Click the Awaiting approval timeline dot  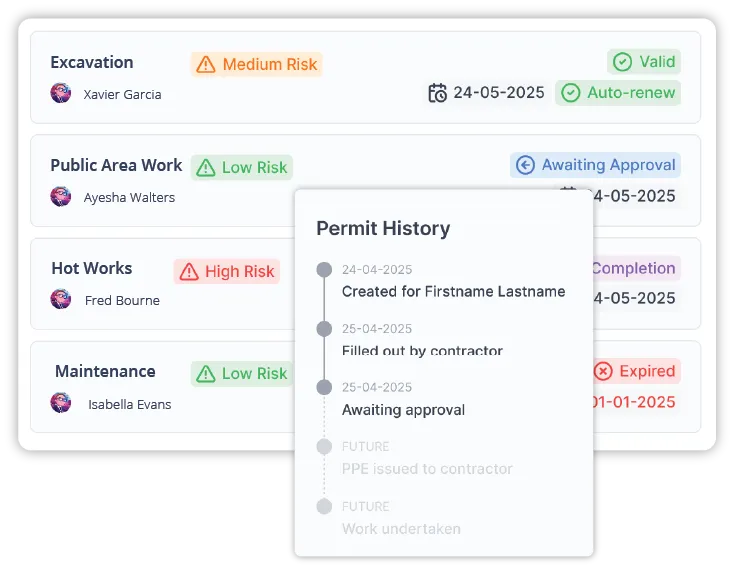point(324,388)
